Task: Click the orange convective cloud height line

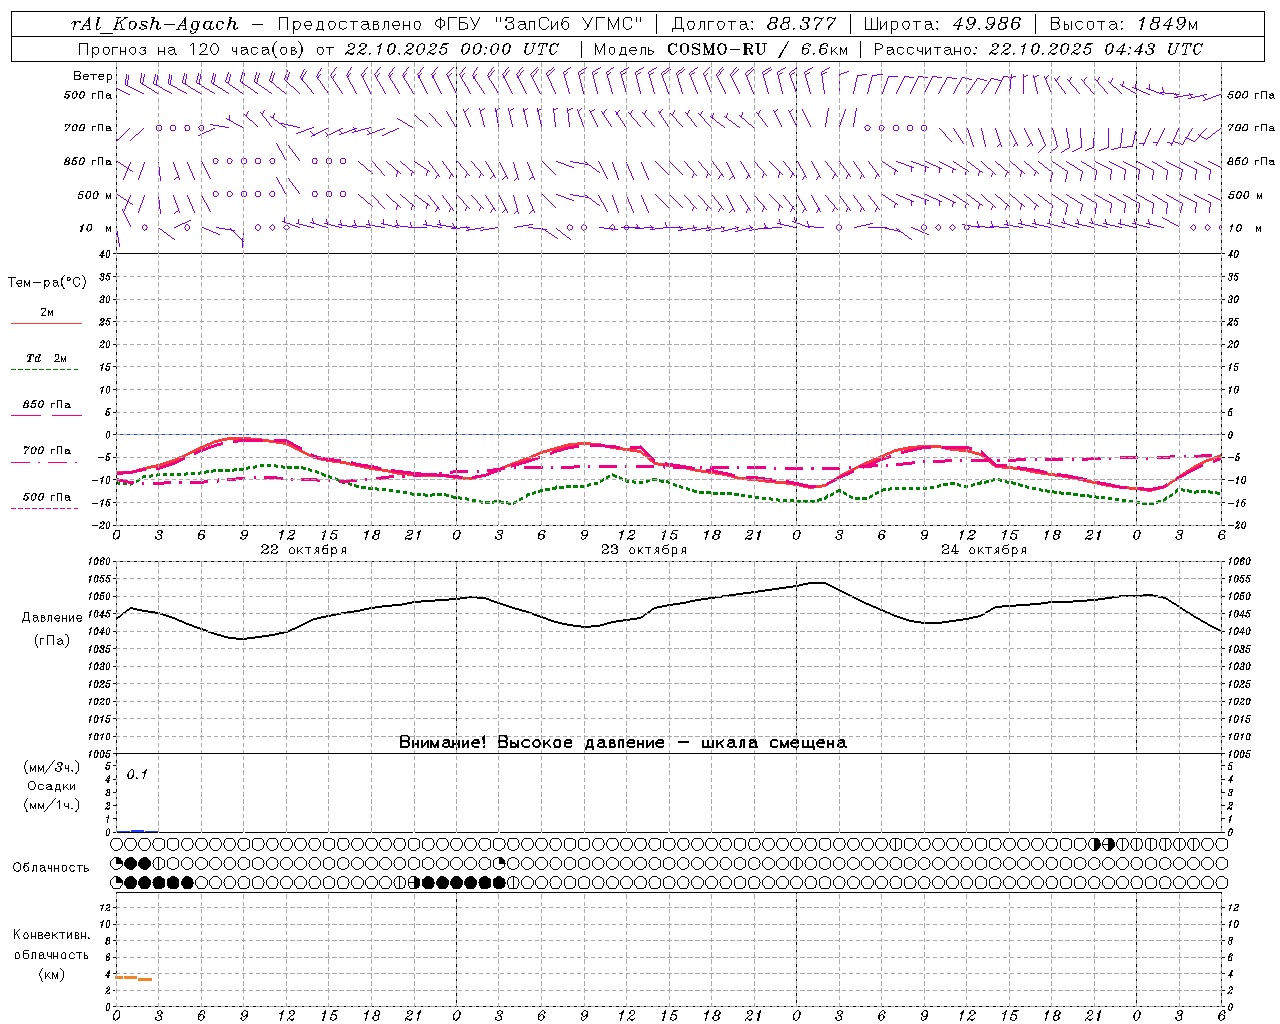Action: tap(134, 978)
